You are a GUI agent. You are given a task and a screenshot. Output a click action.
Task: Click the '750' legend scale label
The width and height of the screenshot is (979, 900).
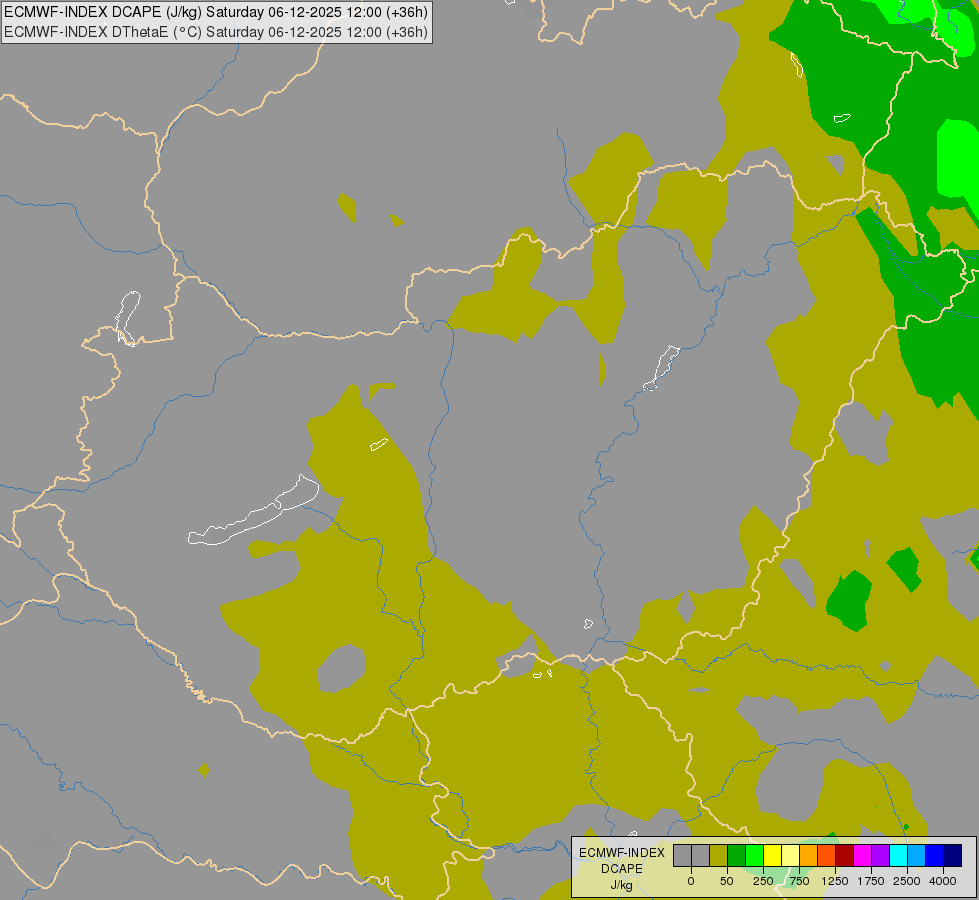tap(799, 881)
